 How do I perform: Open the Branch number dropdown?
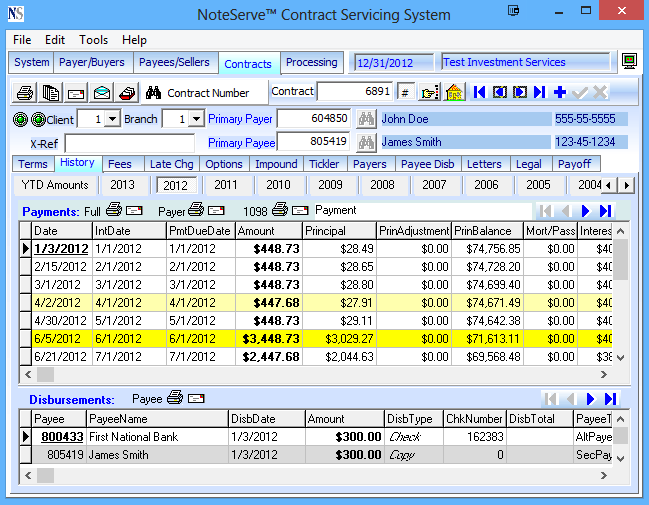[x=197, y=119]
